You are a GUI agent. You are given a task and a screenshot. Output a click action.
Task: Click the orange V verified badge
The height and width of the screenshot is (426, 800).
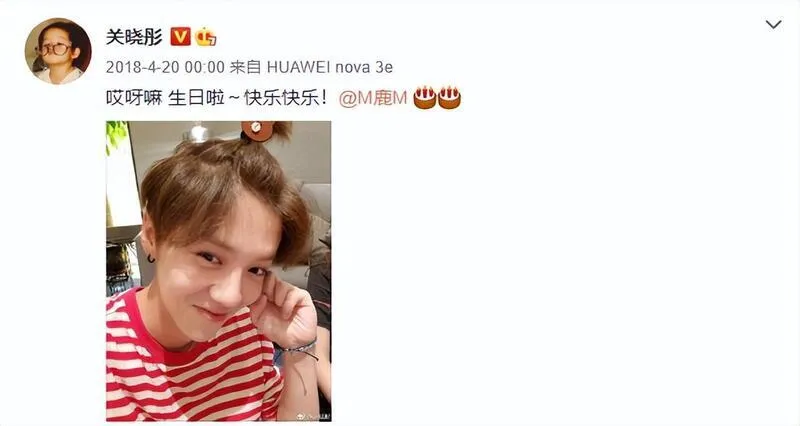click(x=180, y=37)
